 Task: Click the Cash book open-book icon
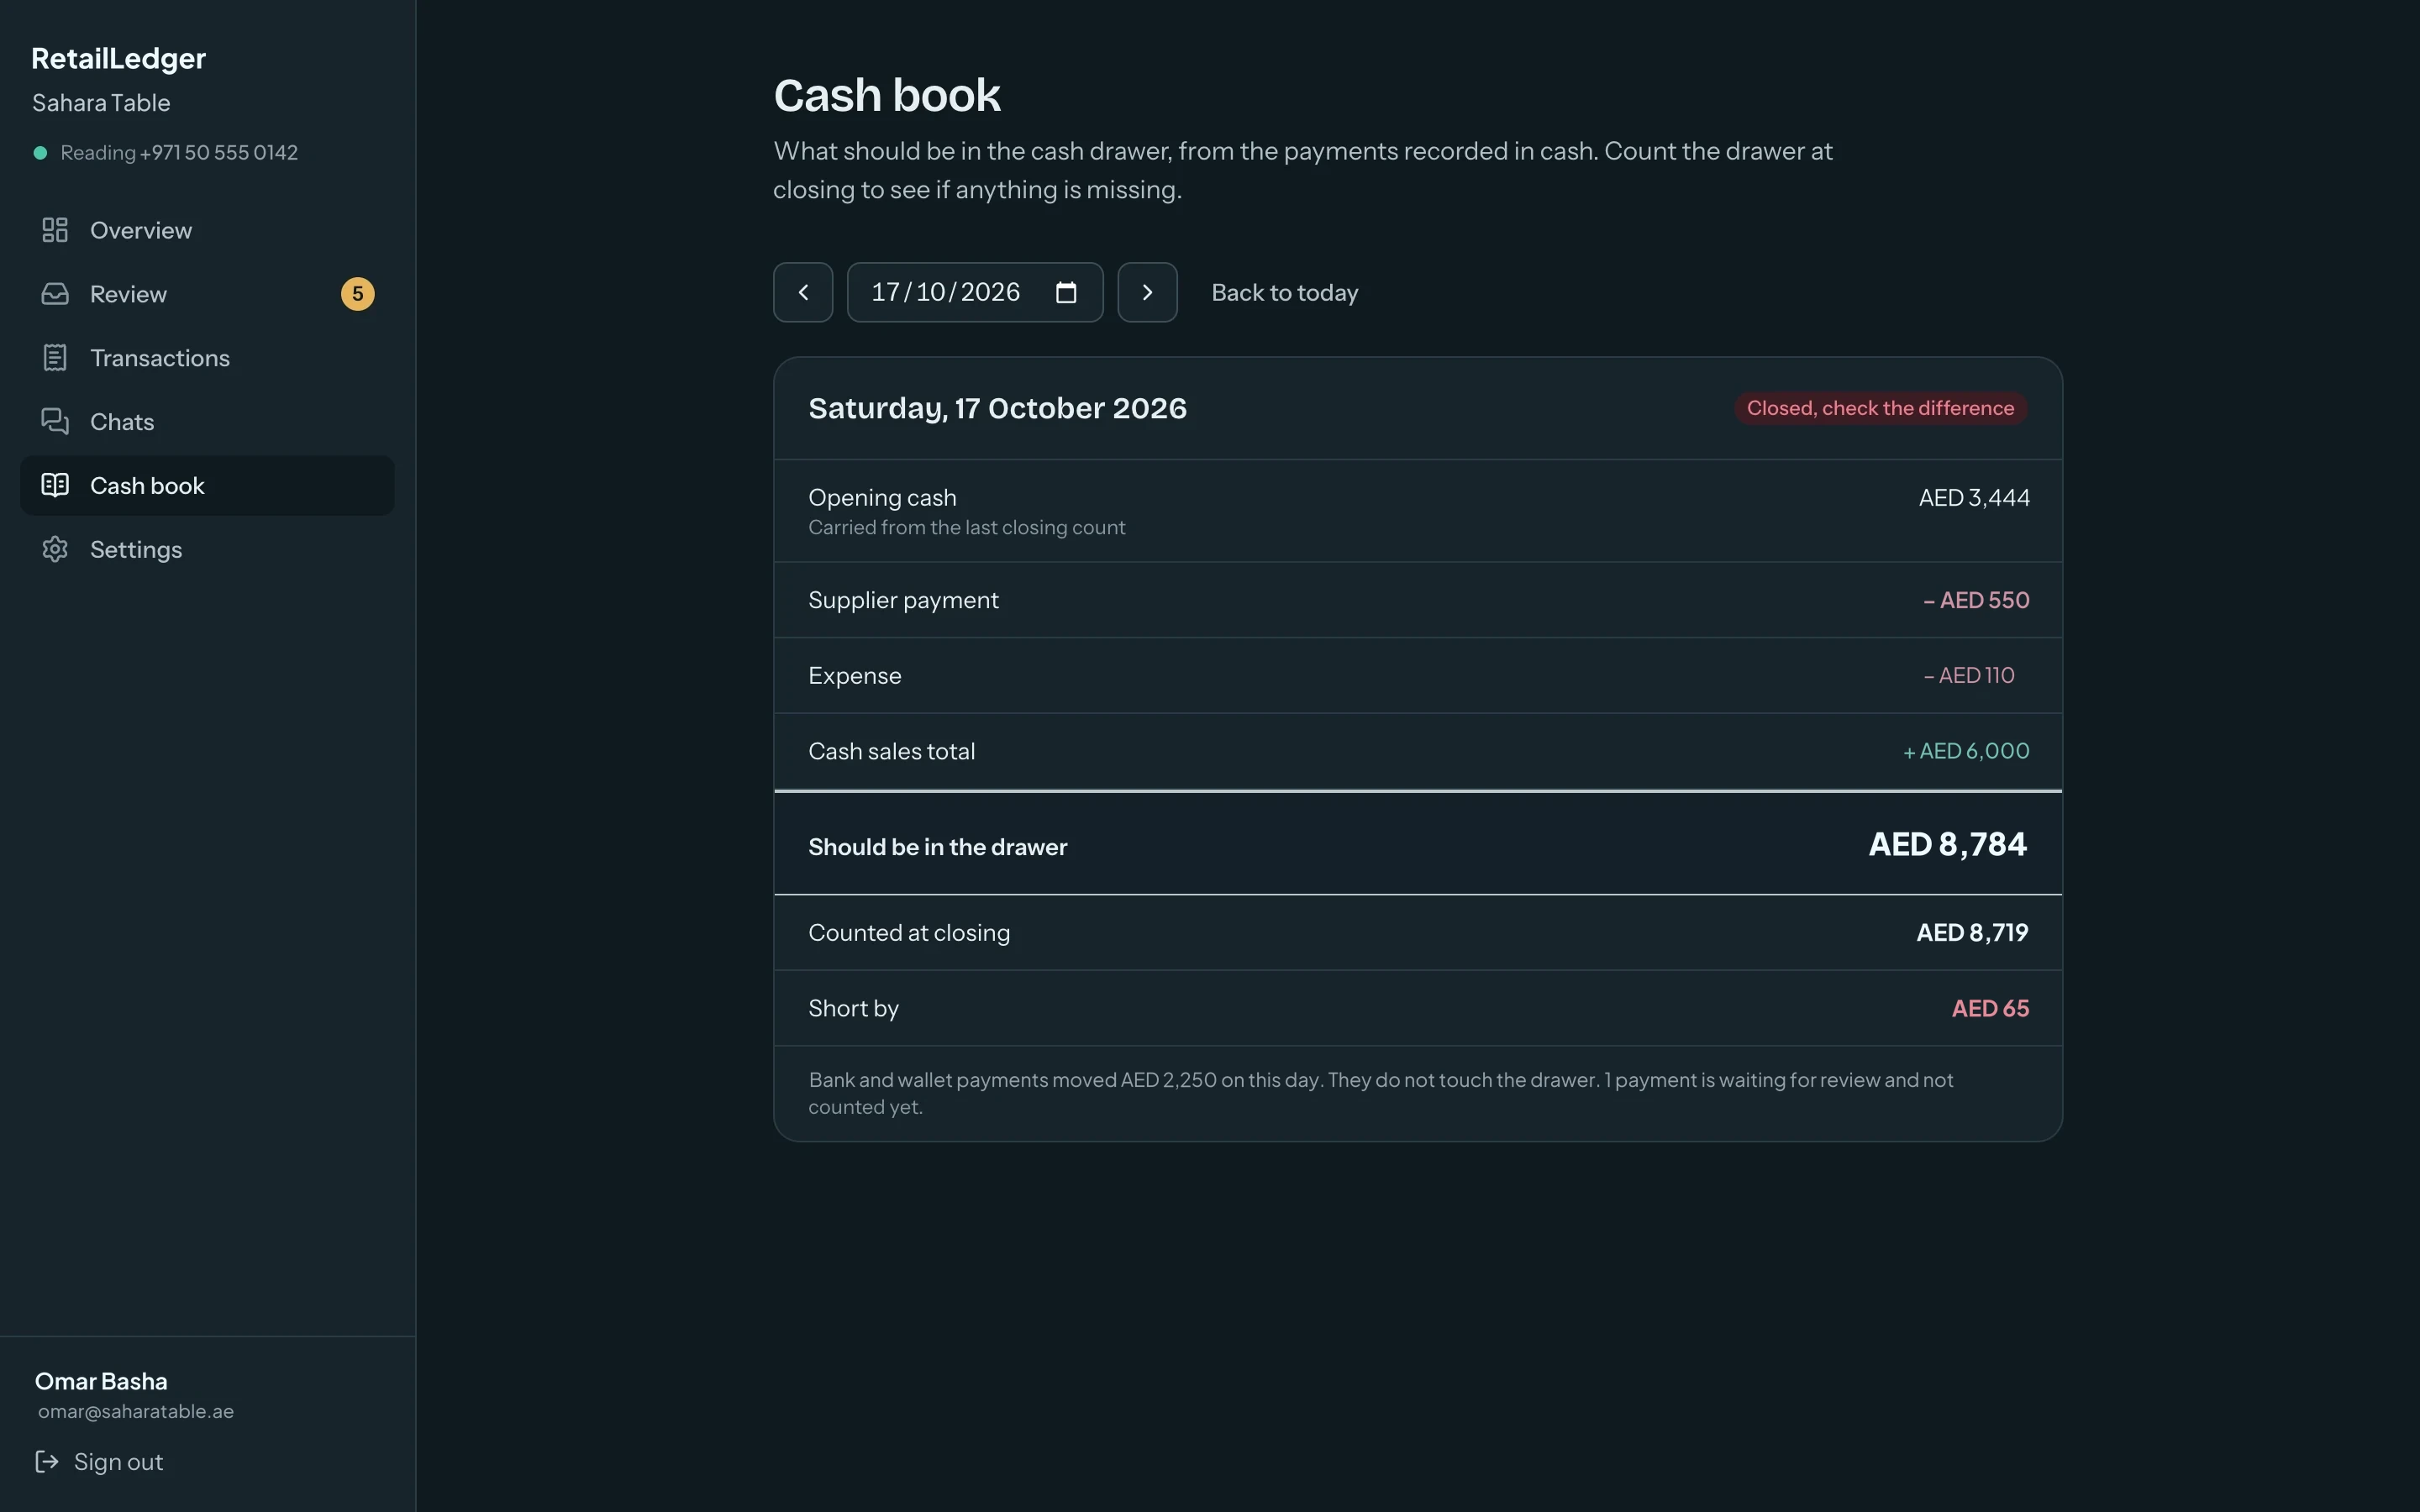coord(55,486)
